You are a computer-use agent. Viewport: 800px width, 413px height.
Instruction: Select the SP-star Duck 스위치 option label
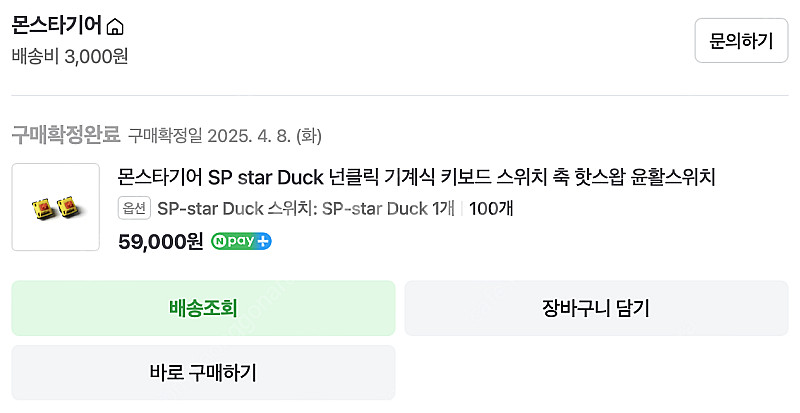236,209
